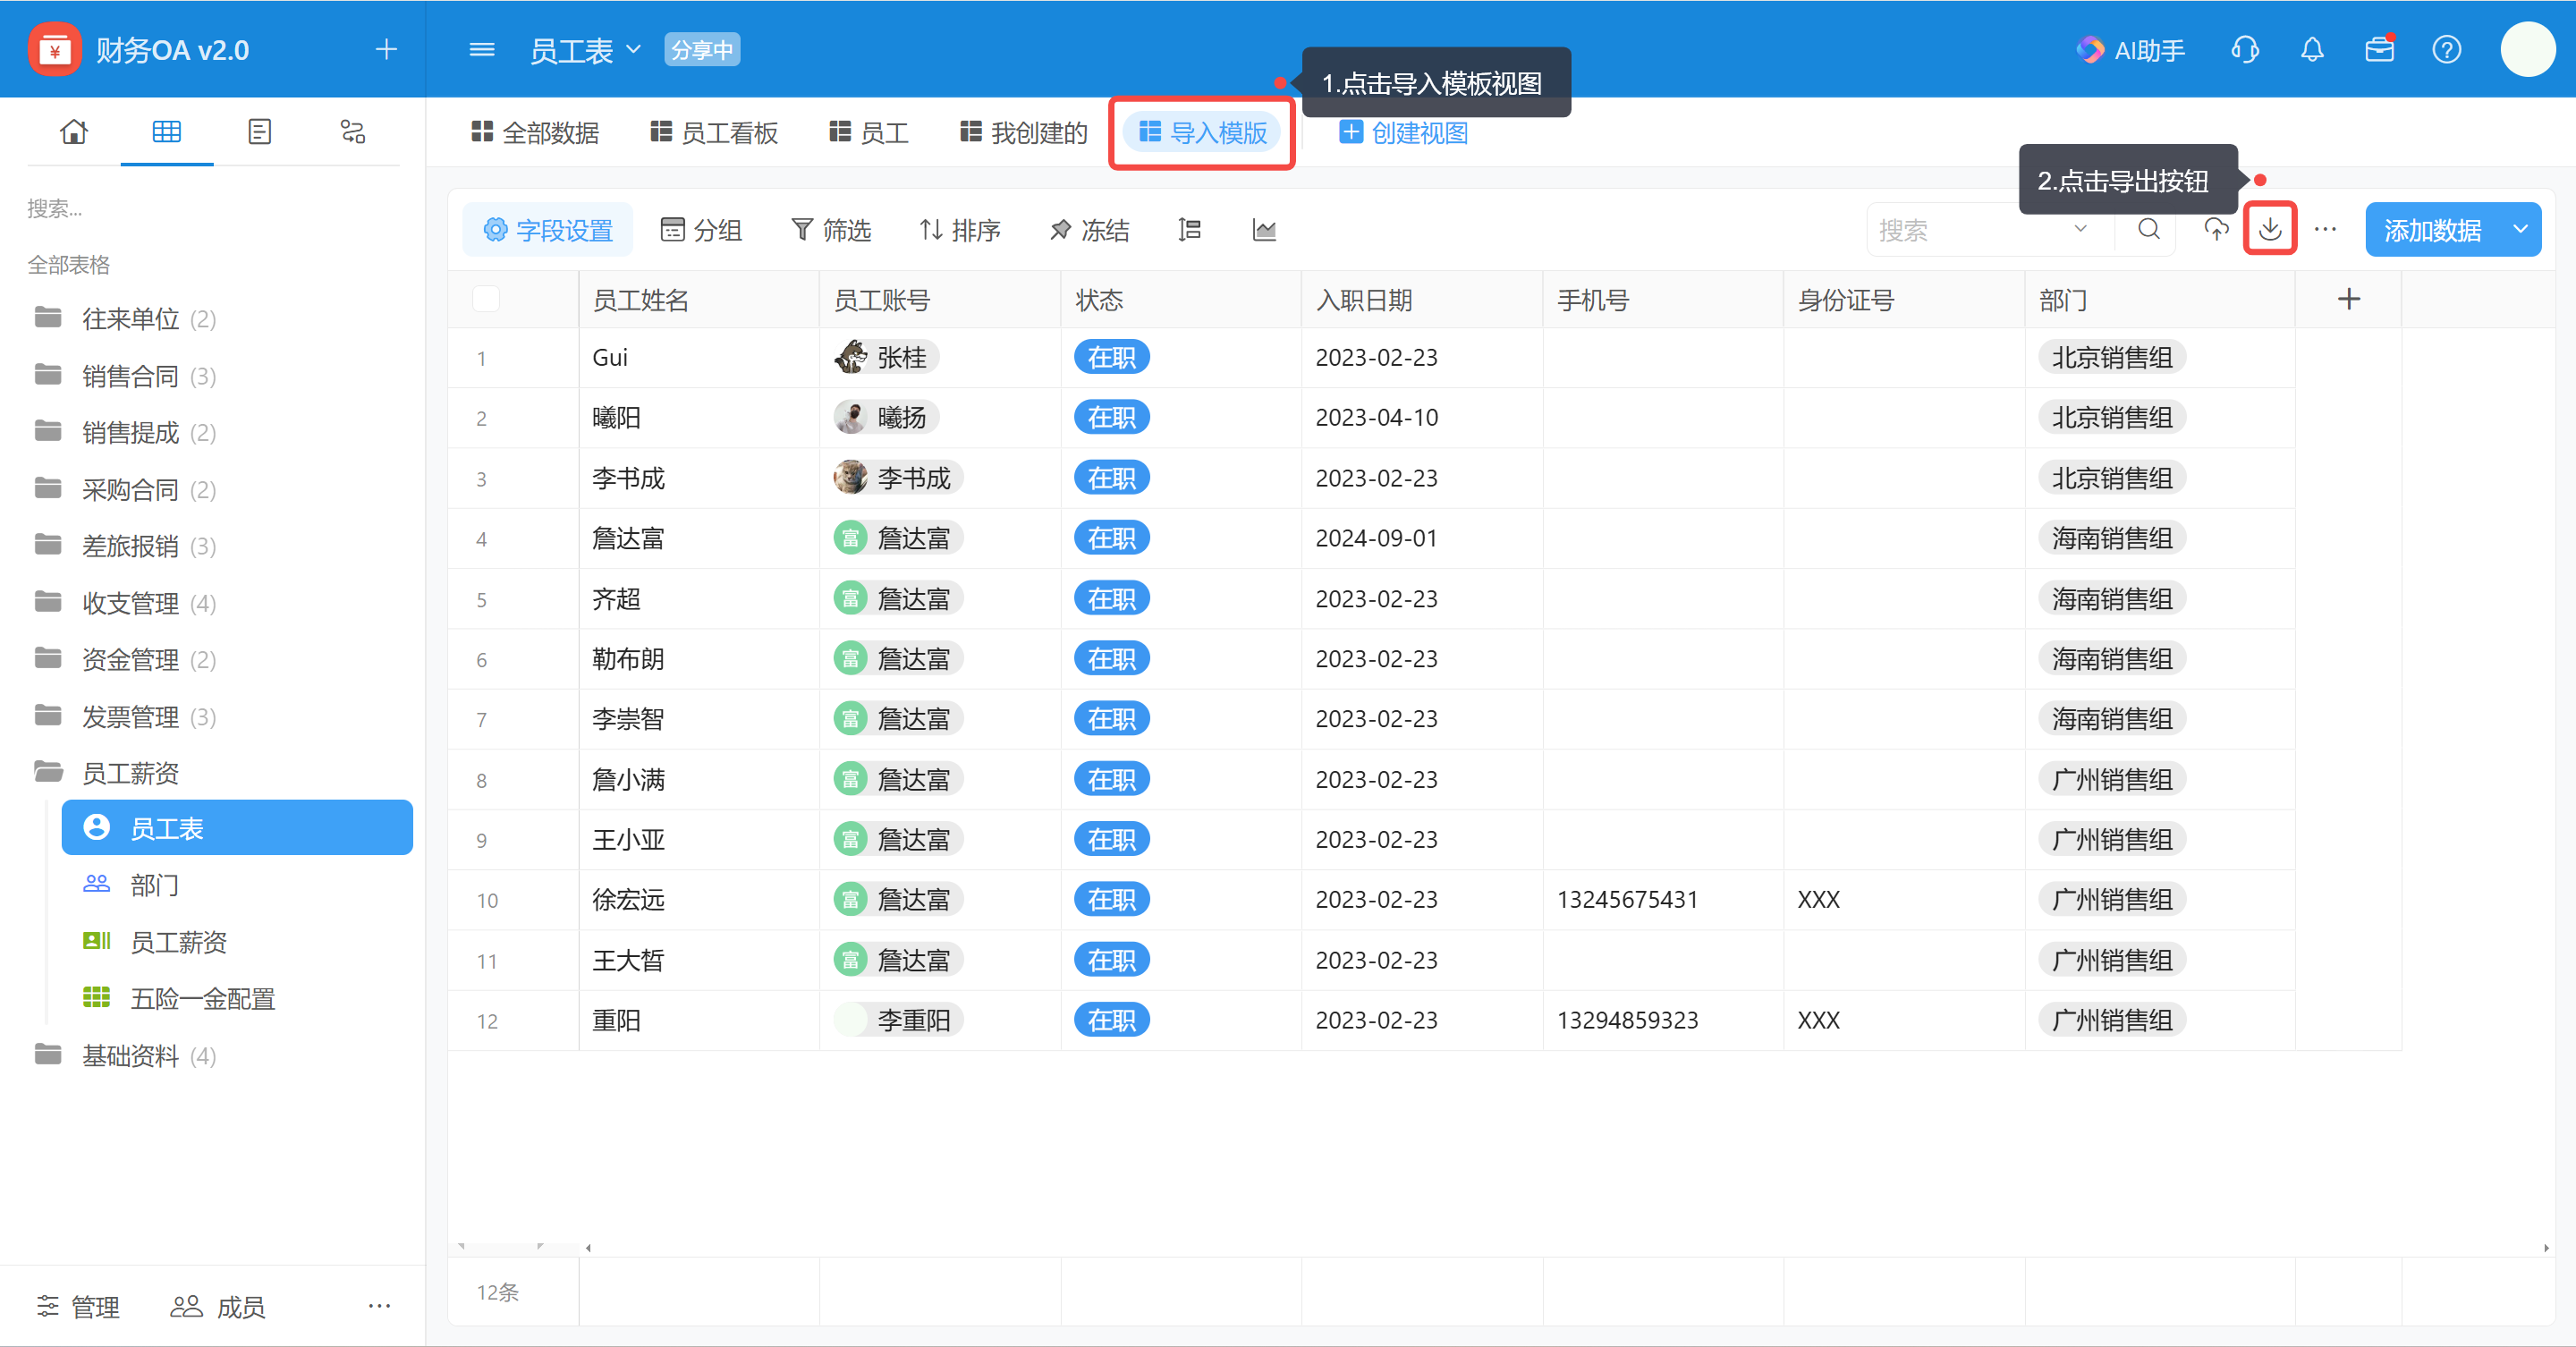Expand the 添加数据 dropdown arrow

click(x=2520, y=229)
